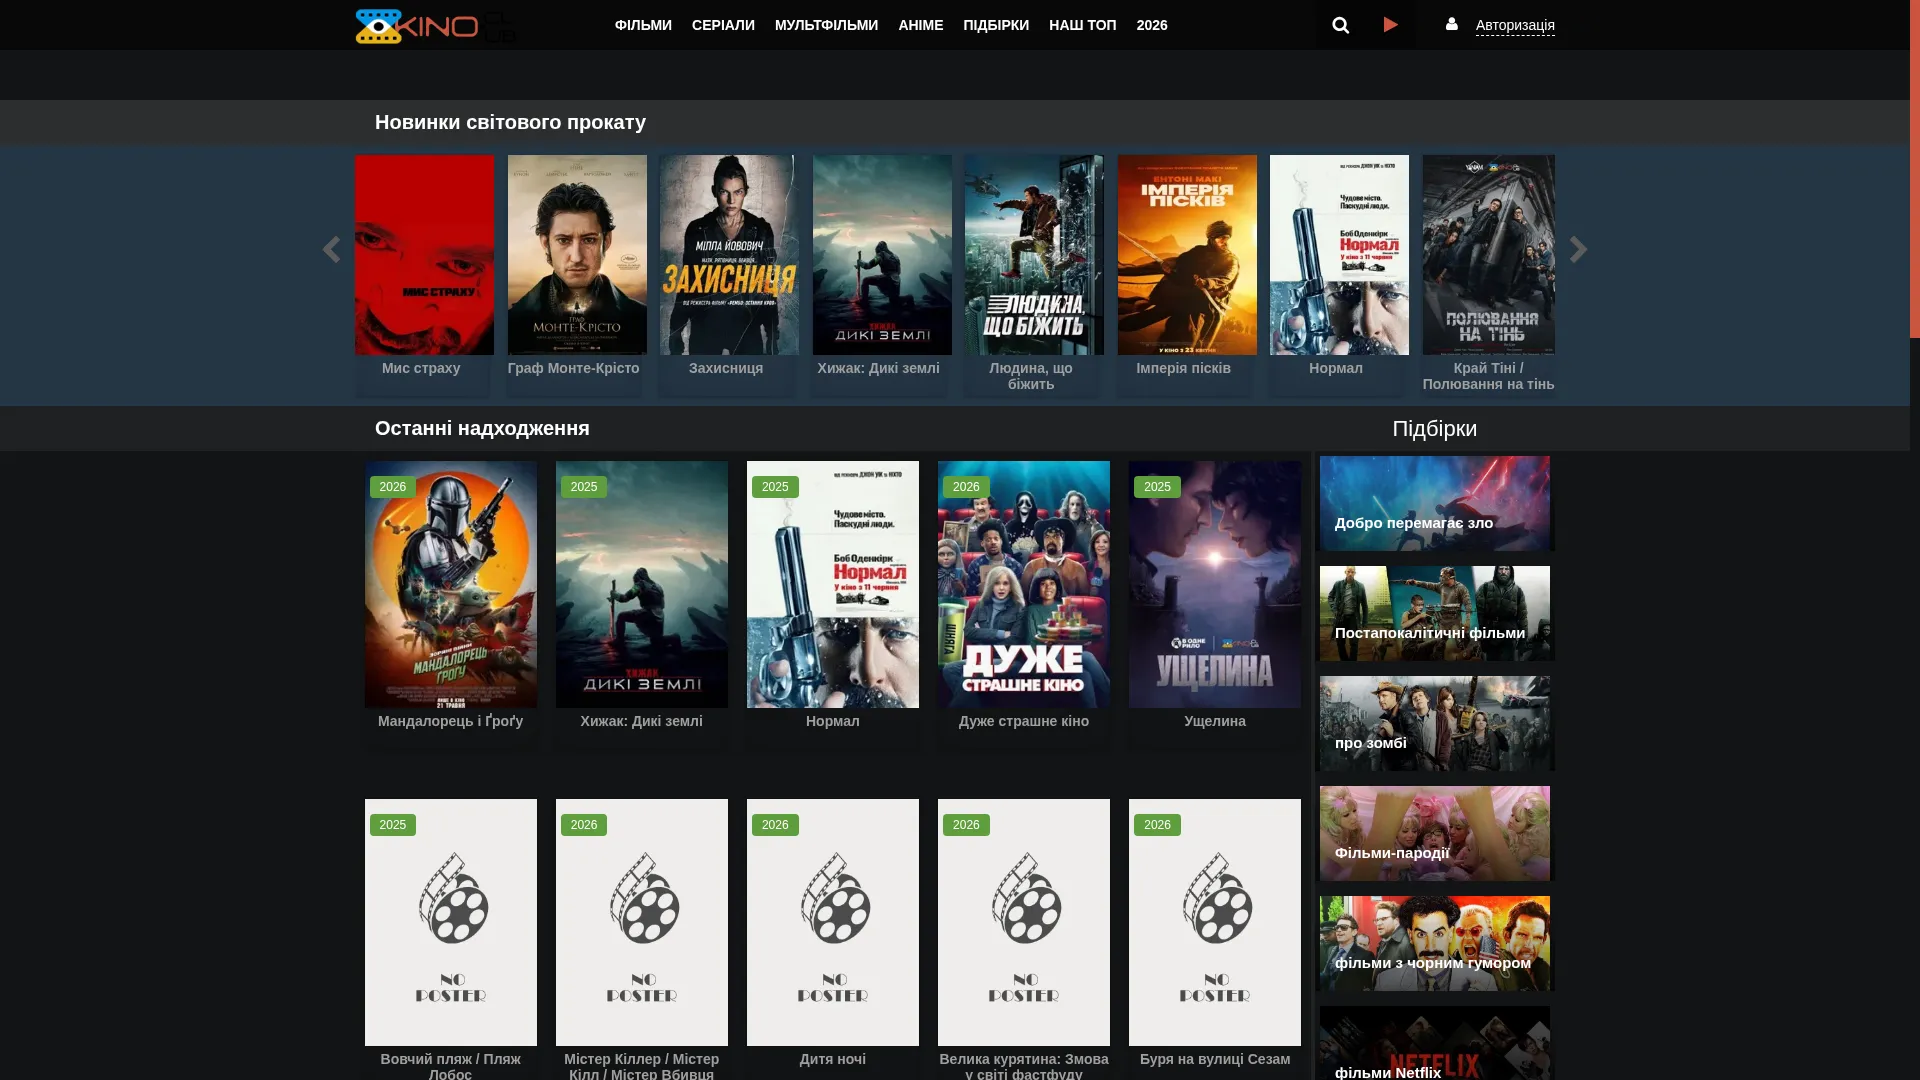Click the Дитя ночі title link
The height and width of the screenshot is (1080, 1920).
point(833,1059)
